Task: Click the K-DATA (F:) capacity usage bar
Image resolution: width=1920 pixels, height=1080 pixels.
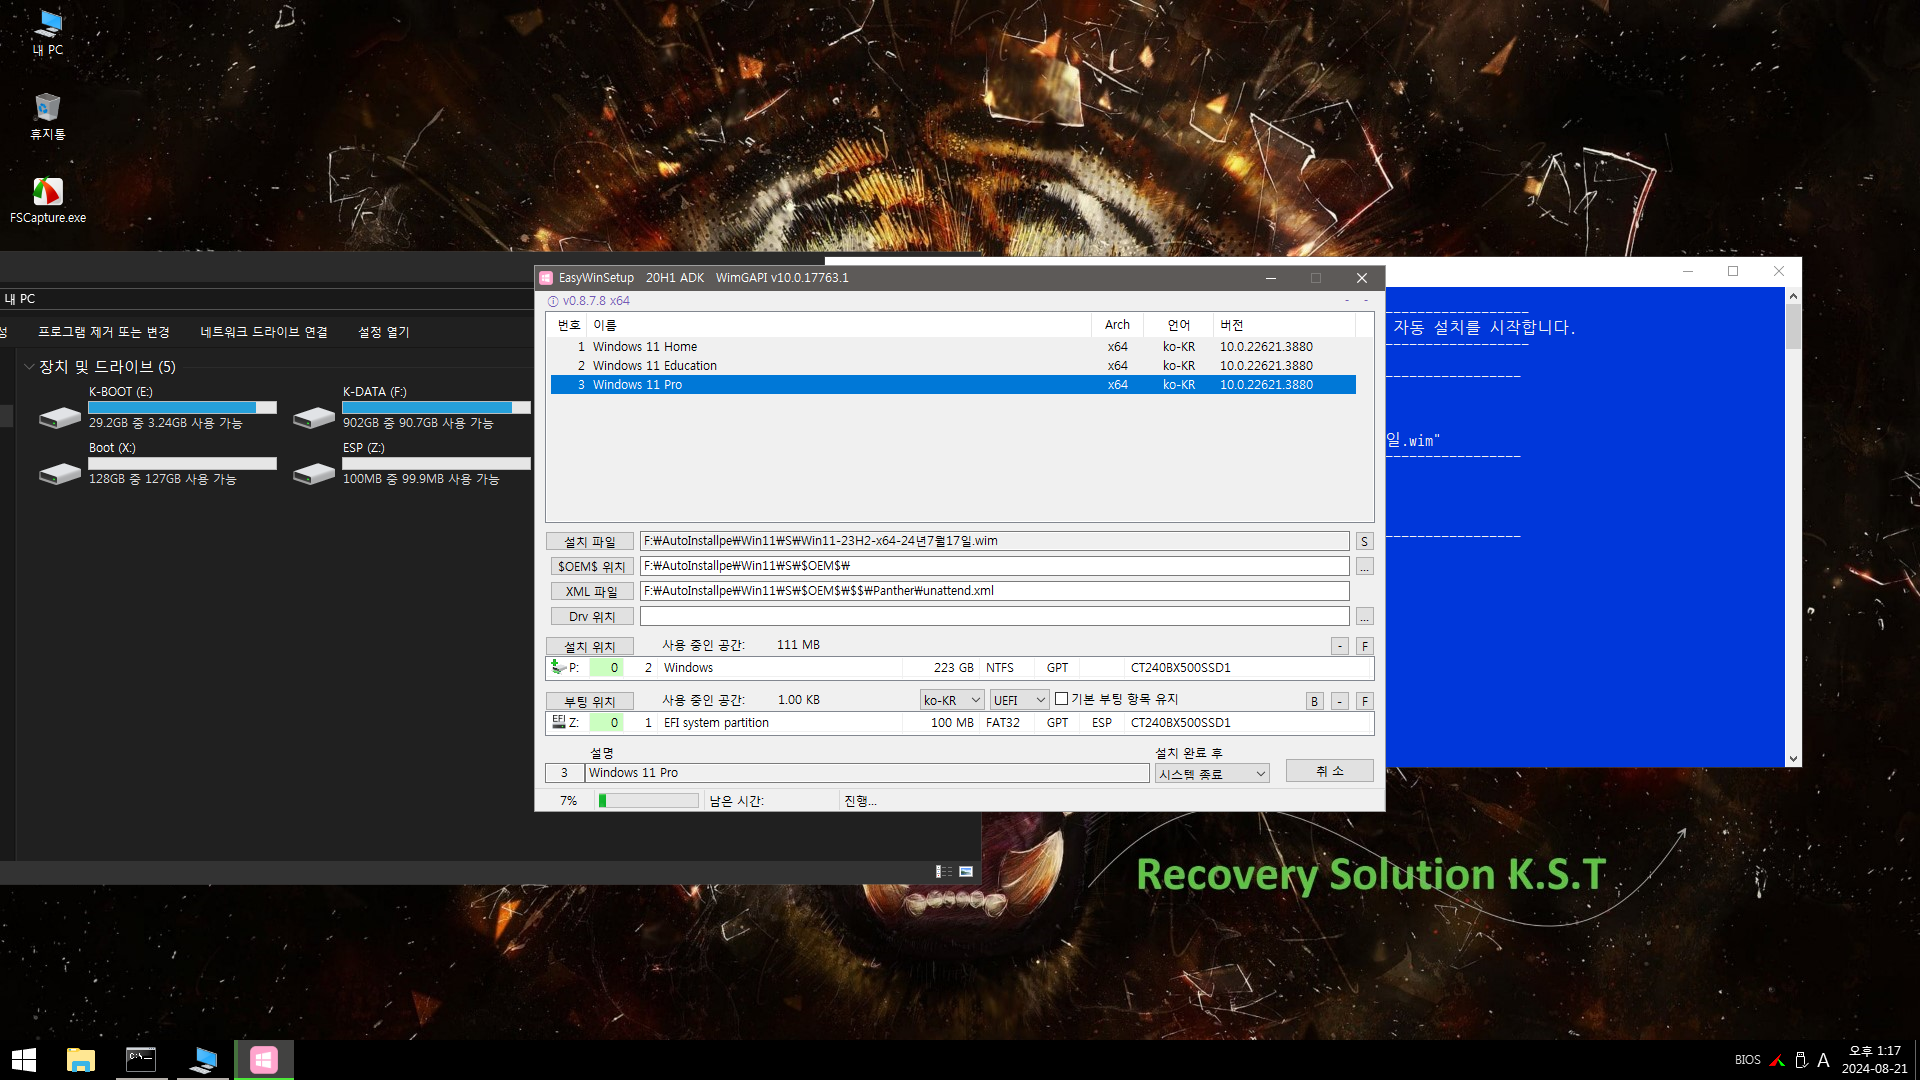Action: coord(436,408)
